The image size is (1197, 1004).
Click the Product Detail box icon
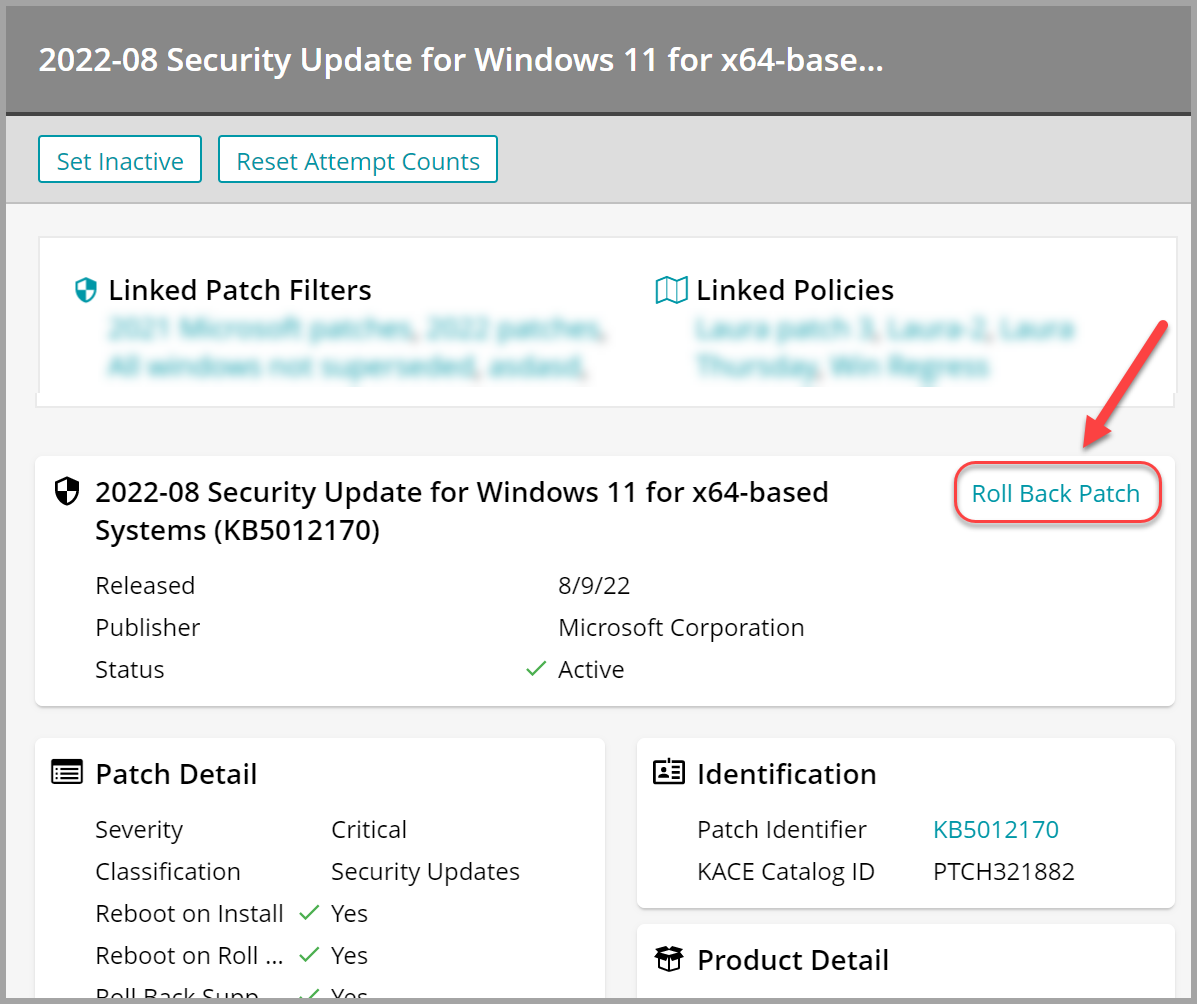coord(668,960)
